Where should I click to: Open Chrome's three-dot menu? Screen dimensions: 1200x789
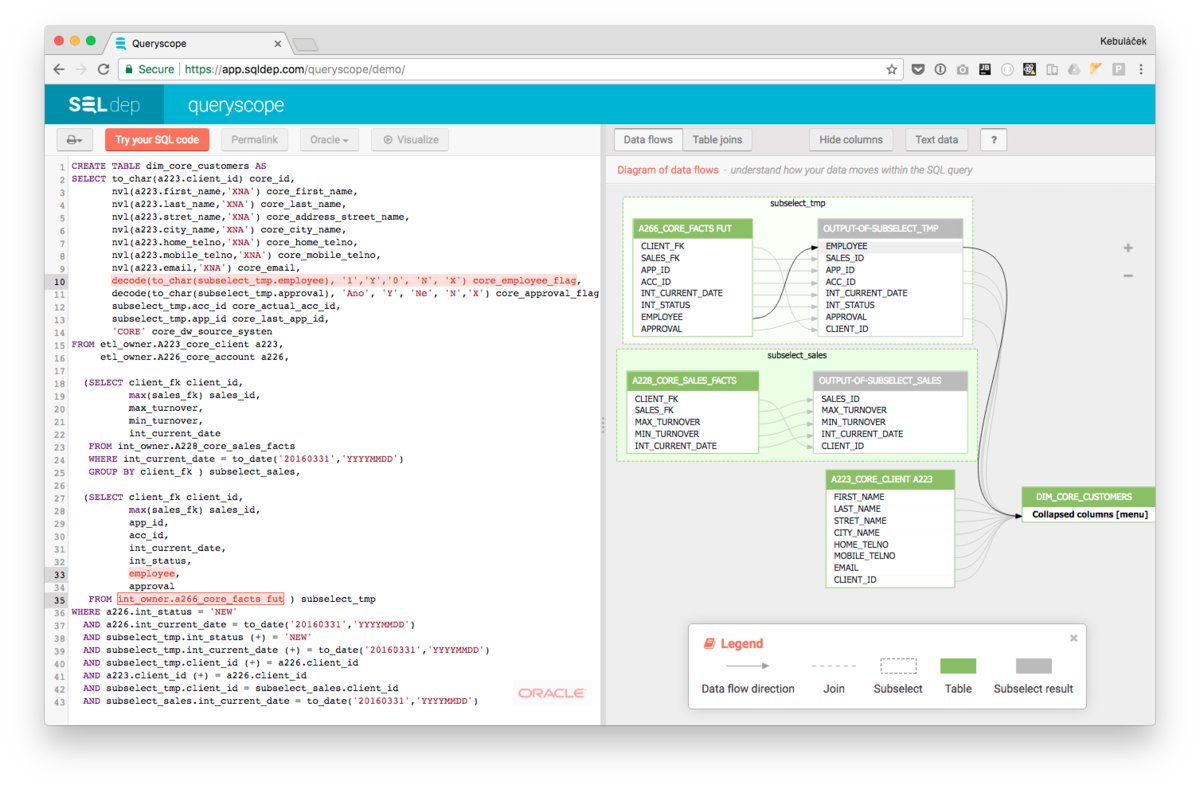pyautogui.click(x=1141, y=70)
